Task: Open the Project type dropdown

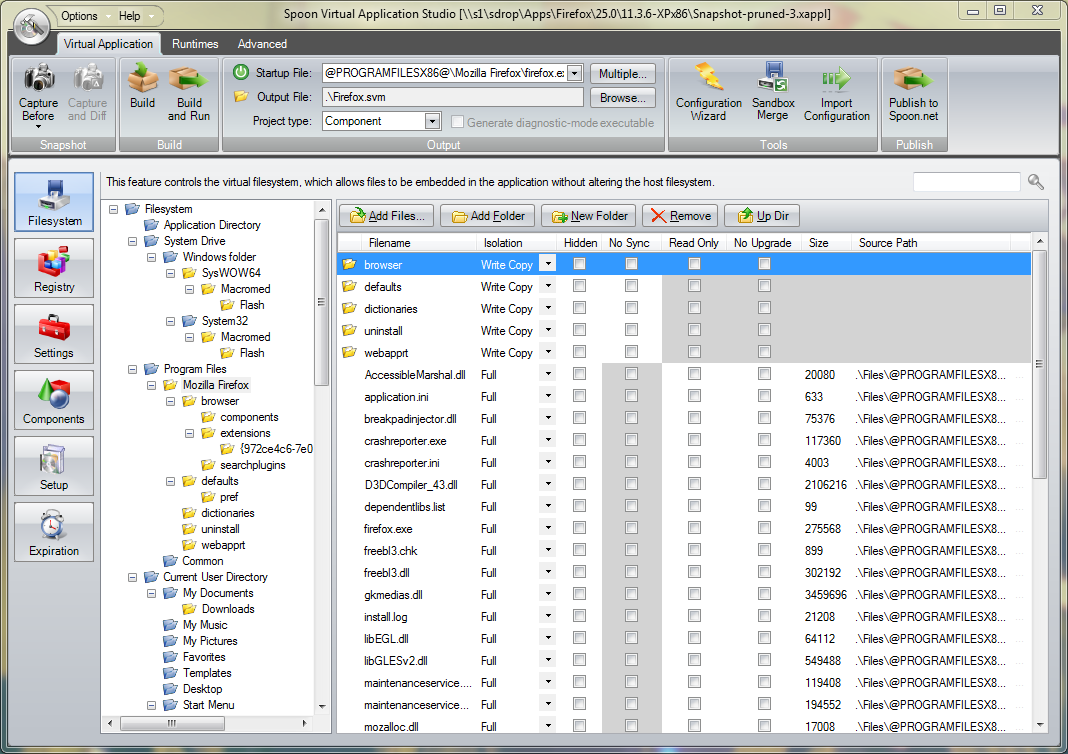Action: coord(432,121)
